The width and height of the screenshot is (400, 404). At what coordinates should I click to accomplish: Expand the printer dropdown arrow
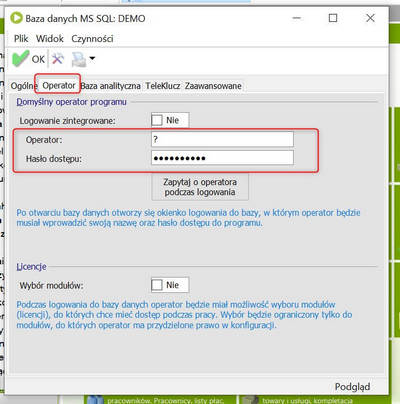[92, 59]
